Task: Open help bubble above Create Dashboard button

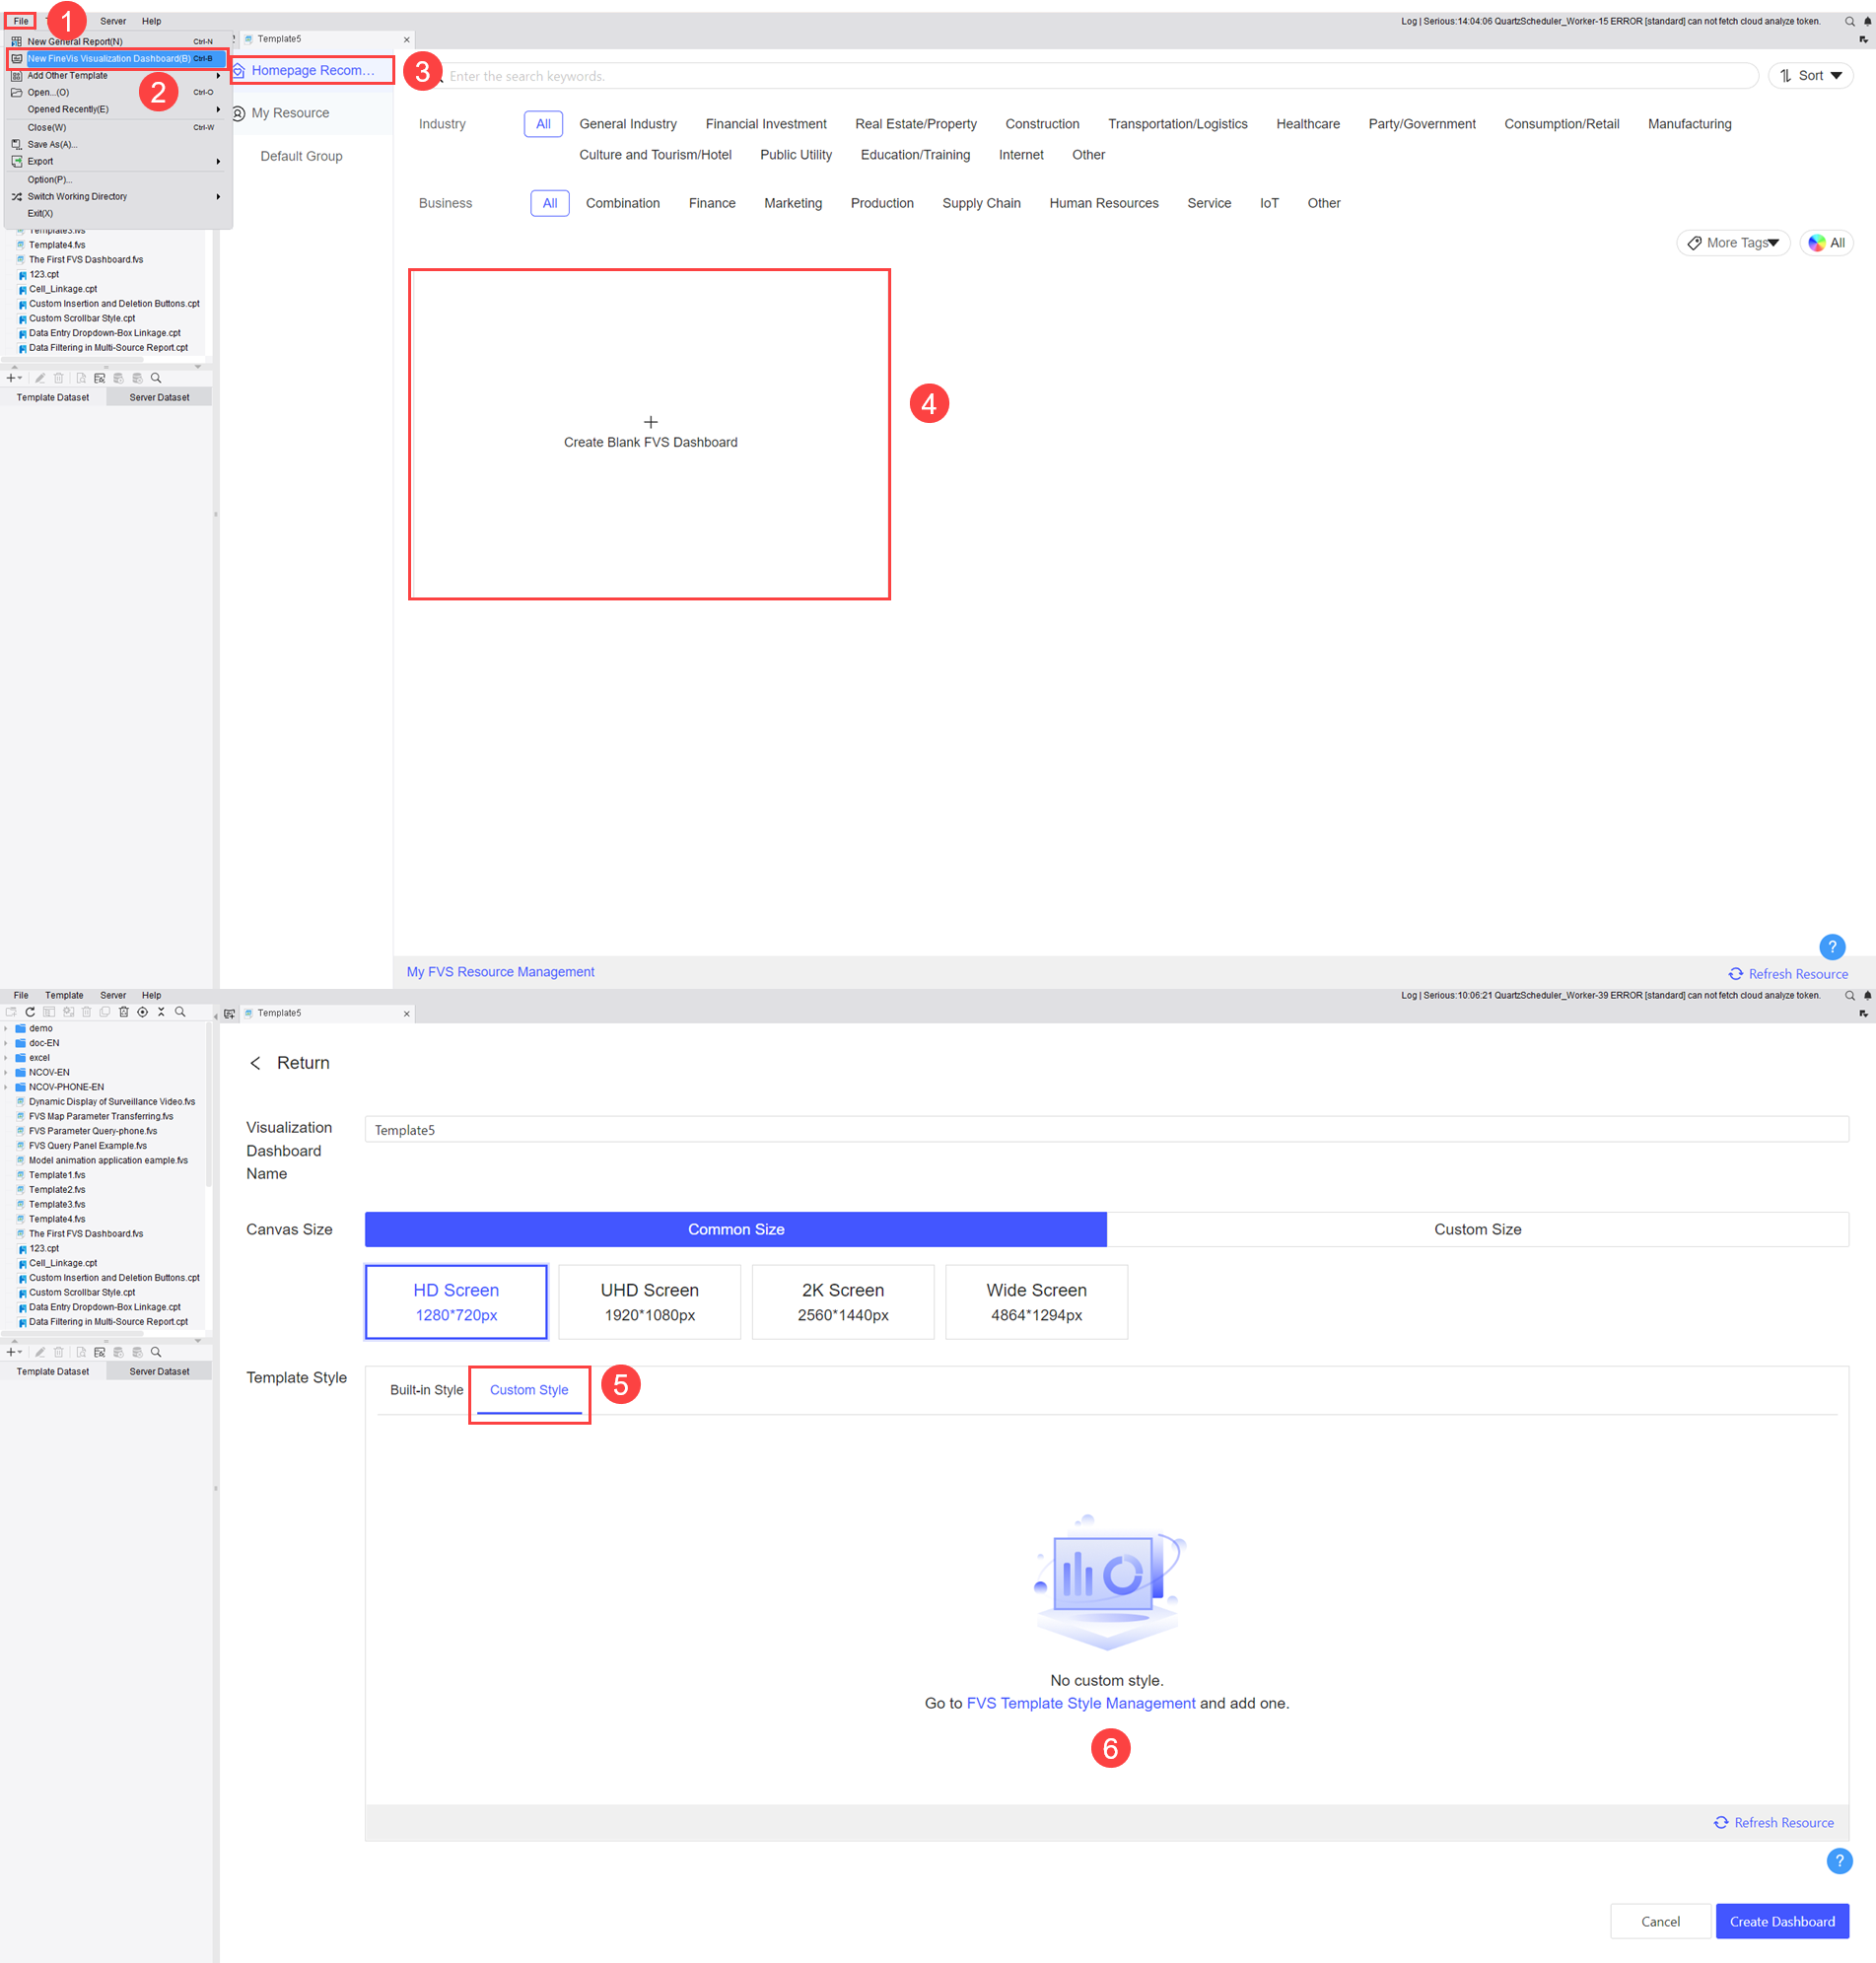Action: [1838, 1860]
